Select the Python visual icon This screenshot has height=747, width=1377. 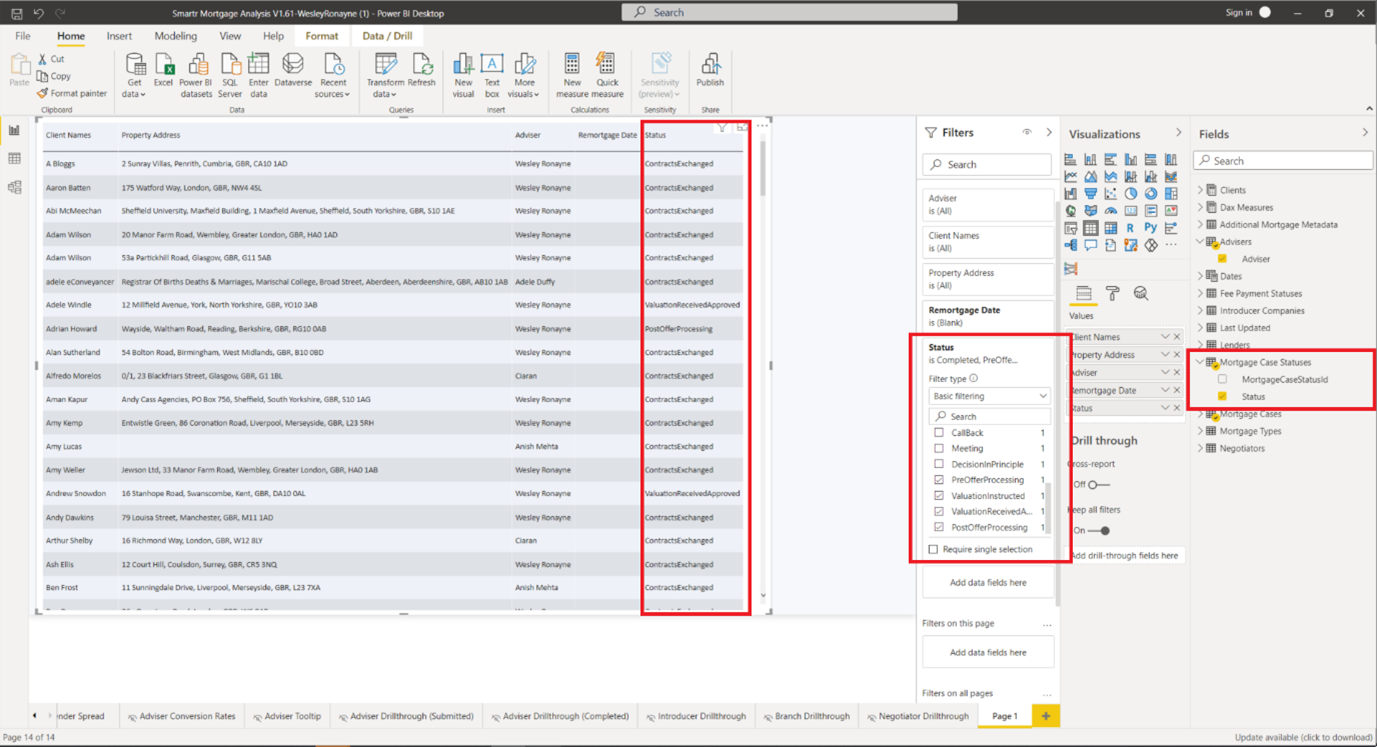pyautogui.click(x=1151, y=228)
